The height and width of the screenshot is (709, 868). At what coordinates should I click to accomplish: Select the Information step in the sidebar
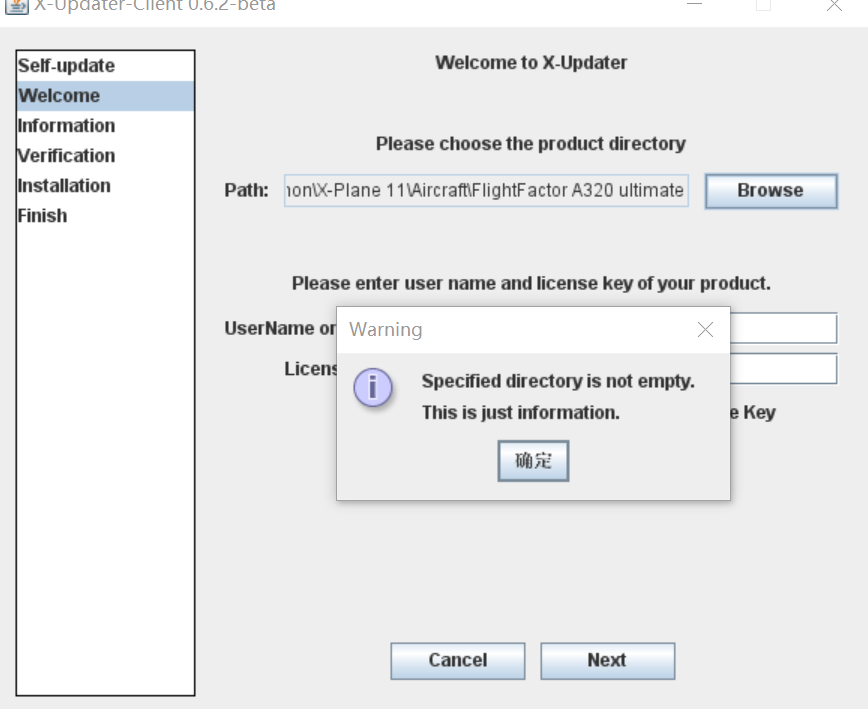[105, 126]
